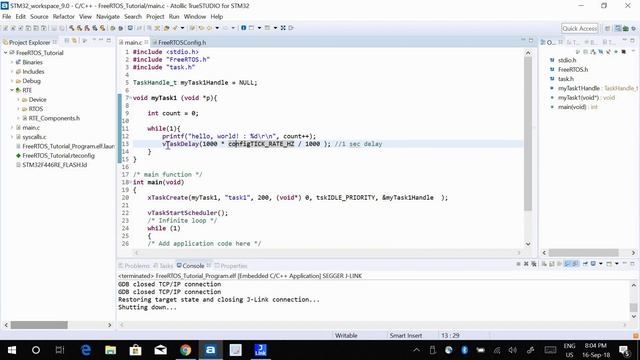The height and width of the screenshot is (360, 640).
Task: Open File Explorer from the taskbar
Action: [x=111, y=350]
